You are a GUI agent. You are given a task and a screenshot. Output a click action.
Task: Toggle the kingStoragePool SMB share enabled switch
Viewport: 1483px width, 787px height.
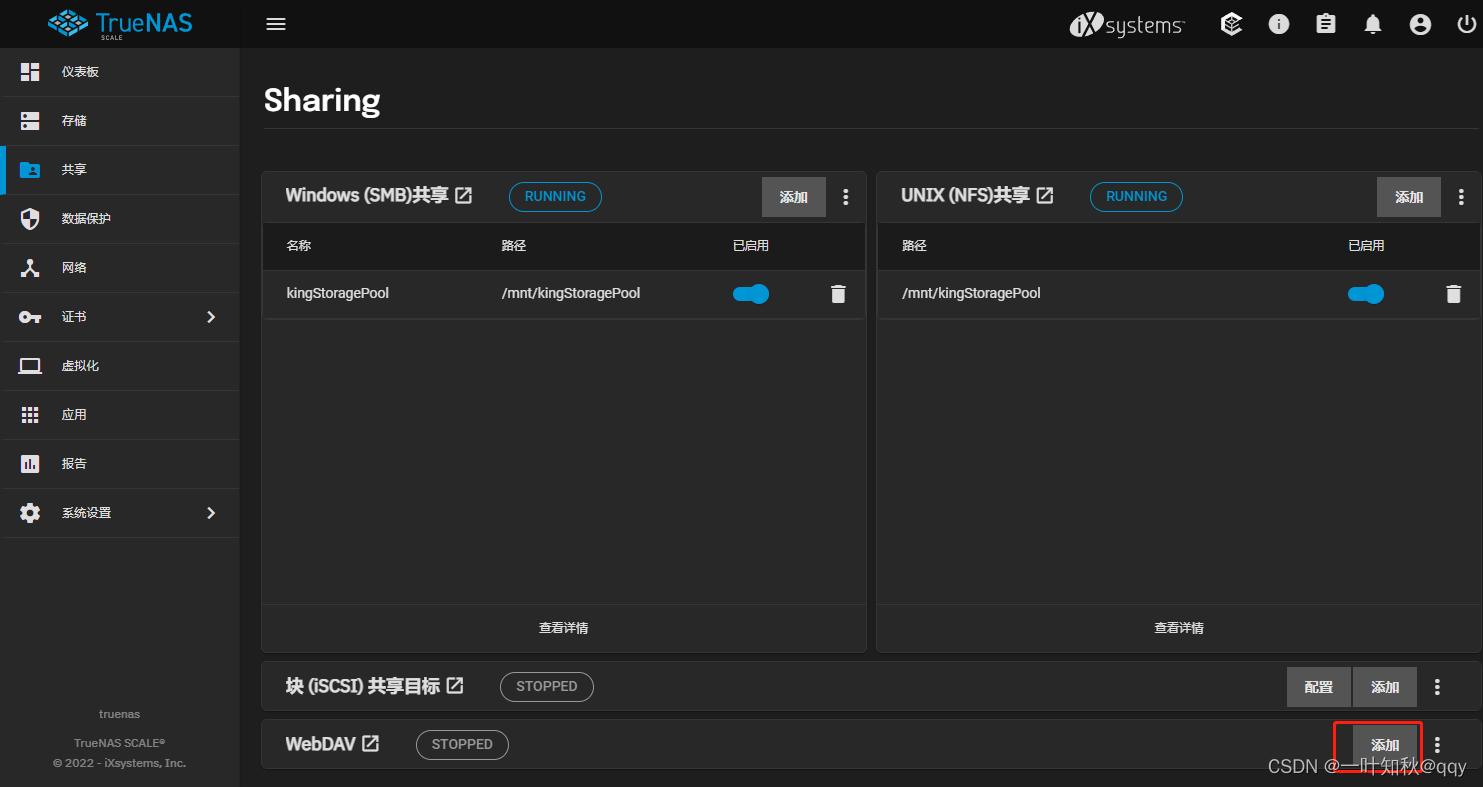751,294
